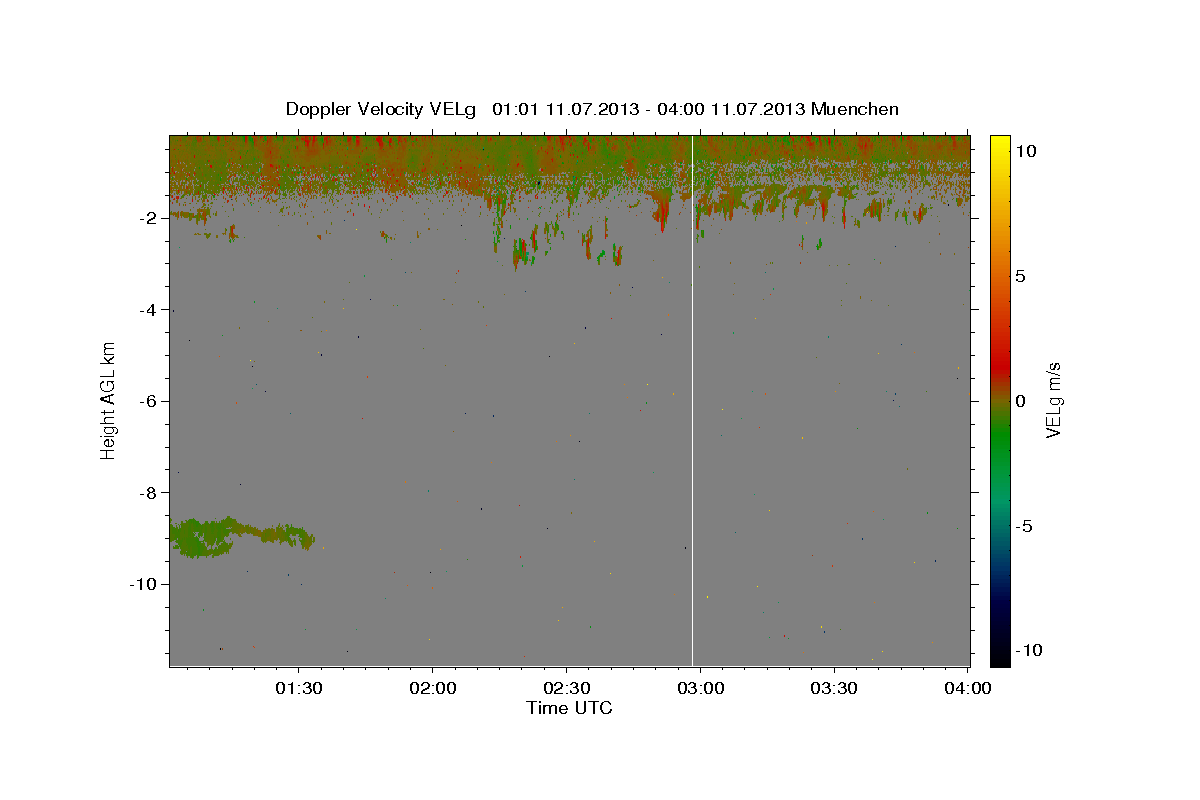Click the 02:30 time tick label

click(566, 688)
